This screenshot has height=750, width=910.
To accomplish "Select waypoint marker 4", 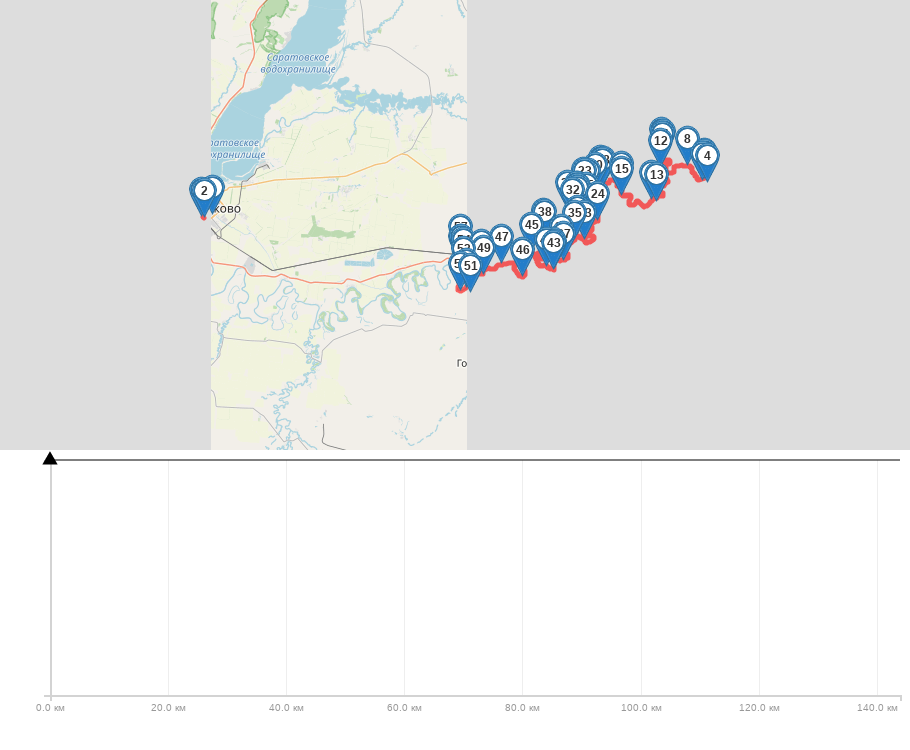I will tap(707, 156).
